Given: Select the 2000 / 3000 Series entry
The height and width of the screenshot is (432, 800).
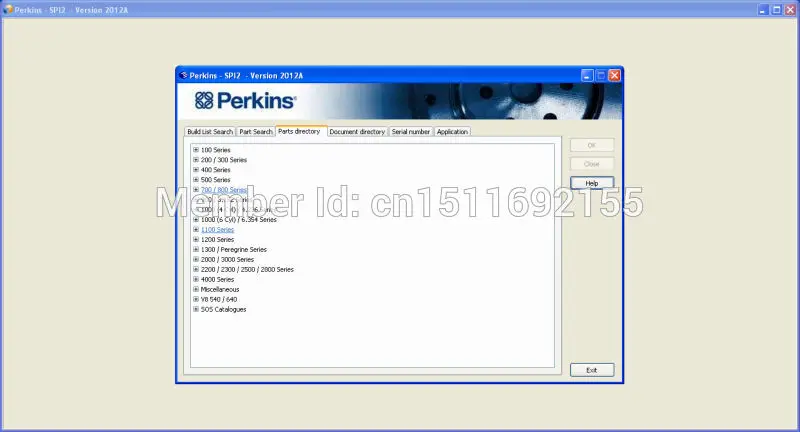Looking at the screenshot, I should tap(227, 259).
